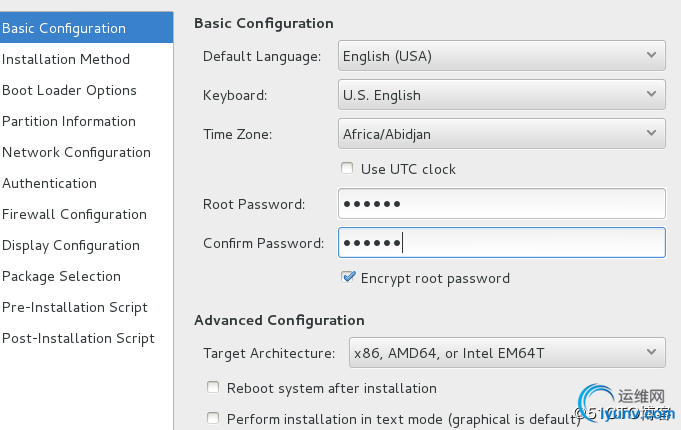Open Pre-Installation Script section
The height and width of the screenshot is (430, 681).
[86, 307]
